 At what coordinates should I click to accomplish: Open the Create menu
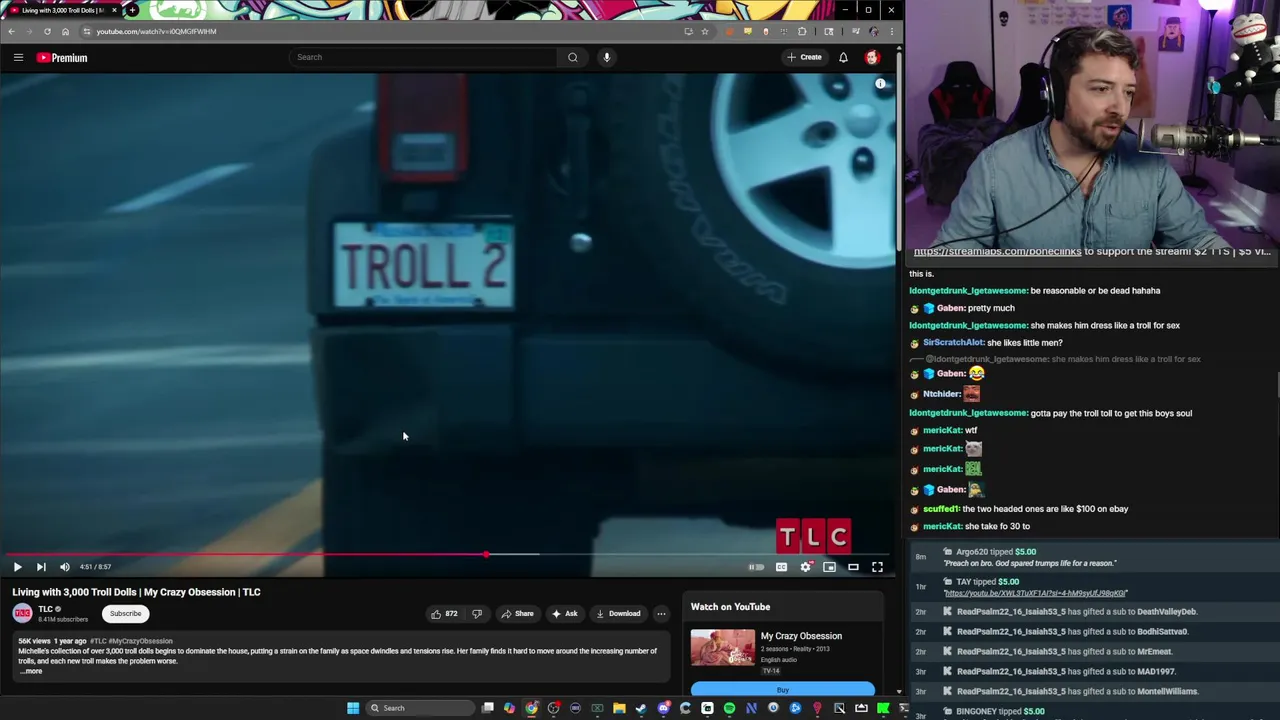(804, 57)
